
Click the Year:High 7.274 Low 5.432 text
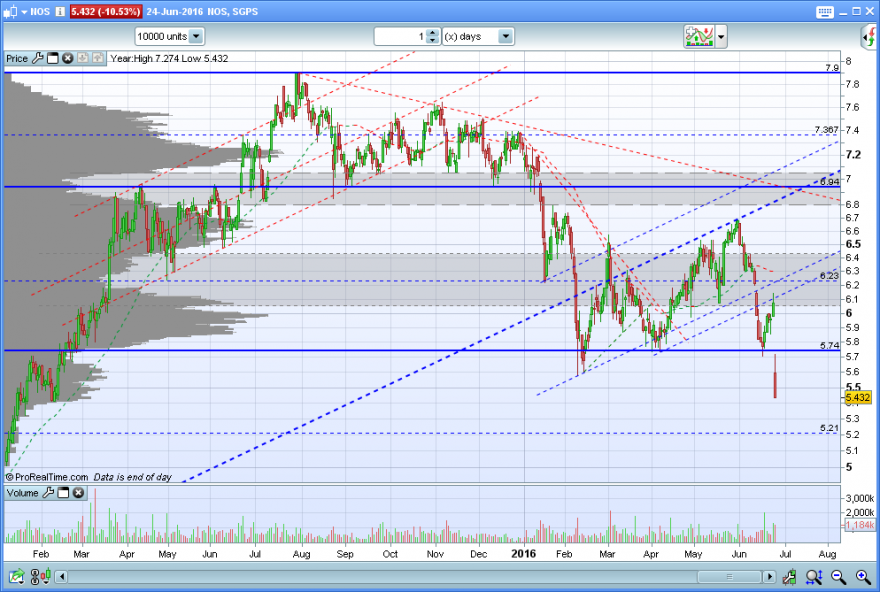point(169,58)
